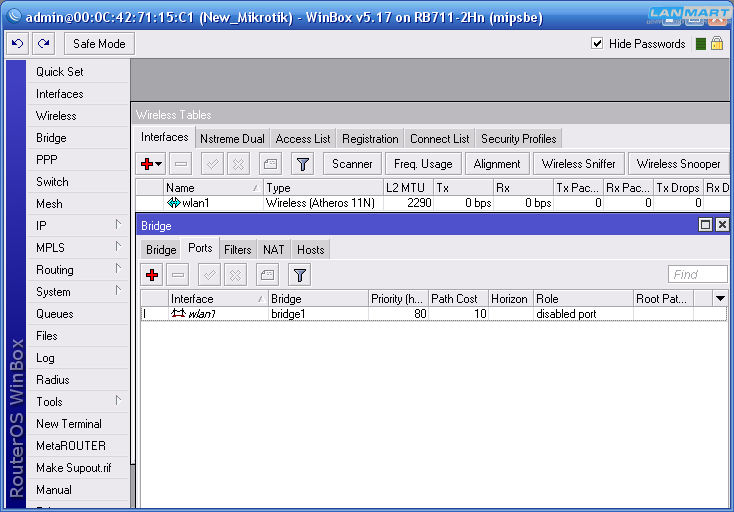Click enable checkmark icon in Wireless Tables

click(x=212, y=164)
